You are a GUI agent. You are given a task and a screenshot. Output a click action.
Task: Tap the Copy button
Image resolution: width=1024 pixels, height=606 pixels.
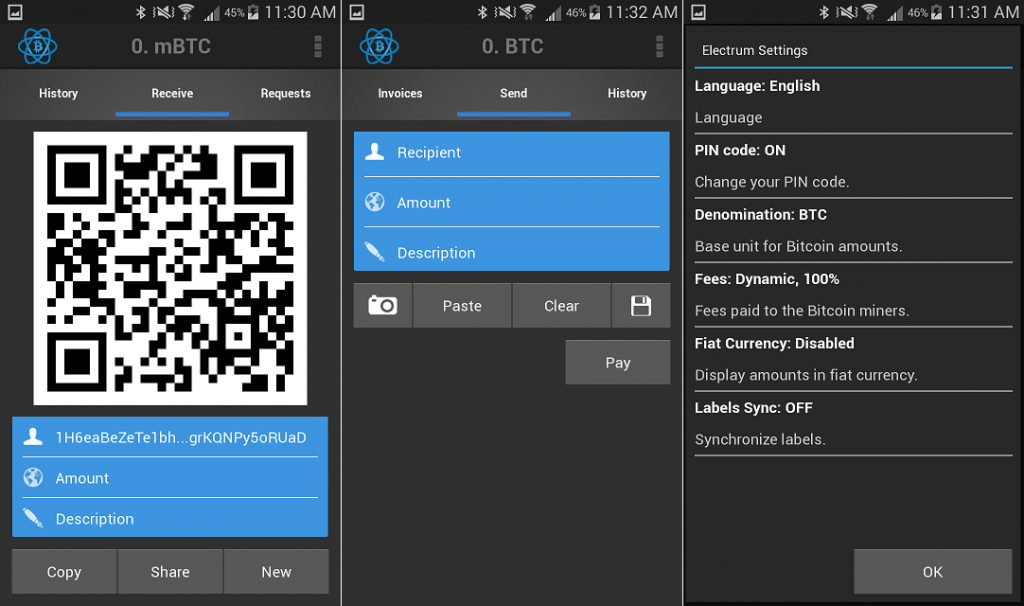[x=64, y=571]
